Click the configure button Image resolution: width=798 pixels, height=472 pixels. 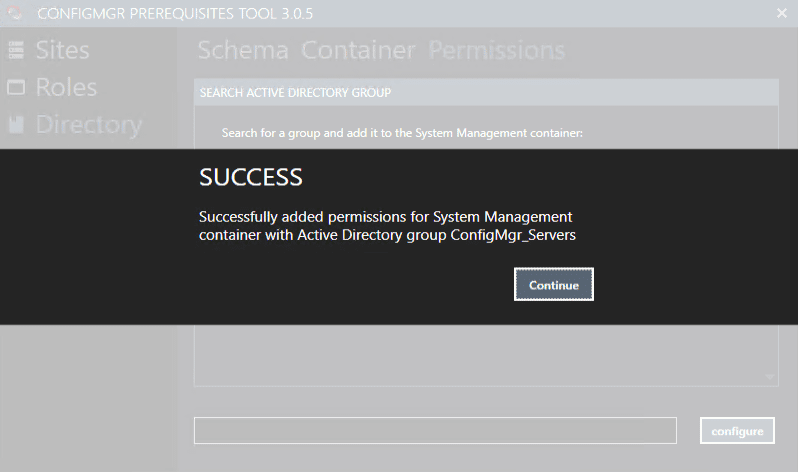[x=737, y=431]
